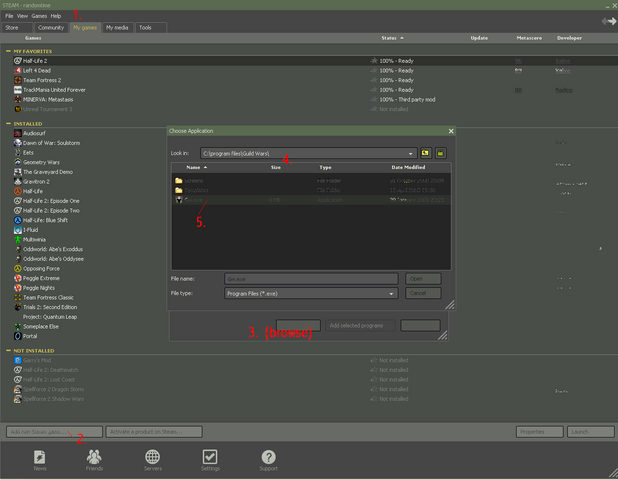Toggle favorite star for Left 4 Dead
Screen dimensions: 618x480
click(374, 71)
